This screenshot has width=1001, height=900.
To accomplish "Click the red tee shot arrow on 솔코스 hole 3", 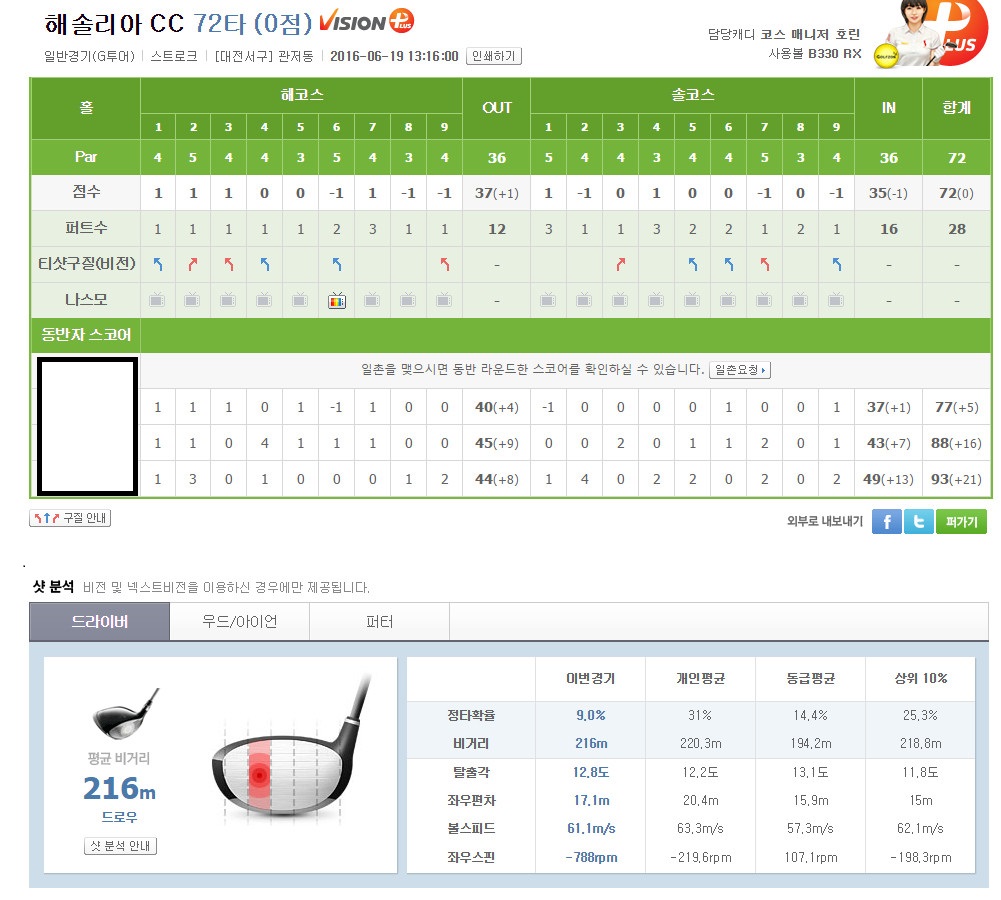I will click(x=620, y=265).
